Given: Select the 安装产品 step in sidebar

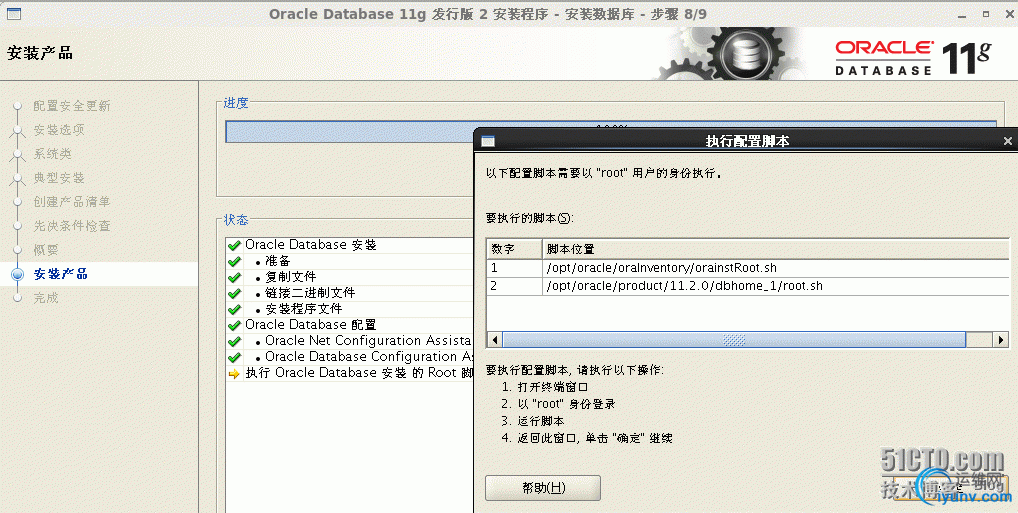Looking at the screenshot, I should [60, 274].
